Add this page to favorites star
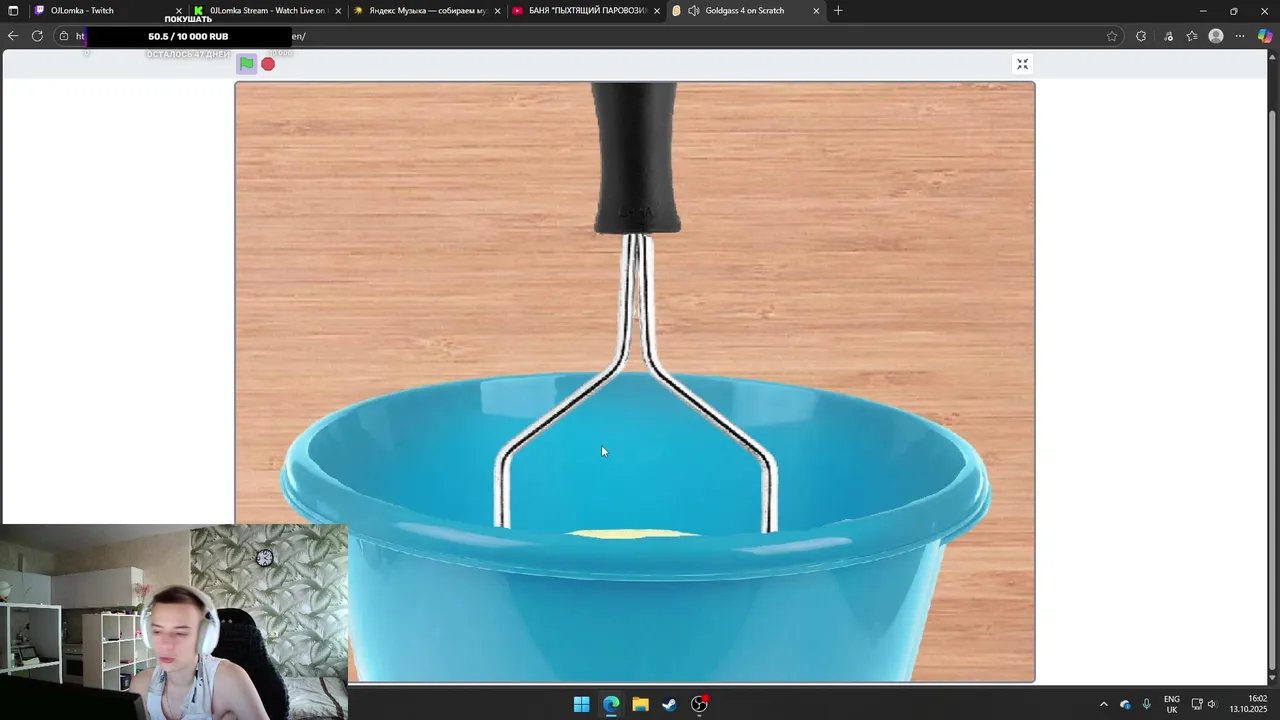This screenshot has height=720, width=1280. 1112,36
